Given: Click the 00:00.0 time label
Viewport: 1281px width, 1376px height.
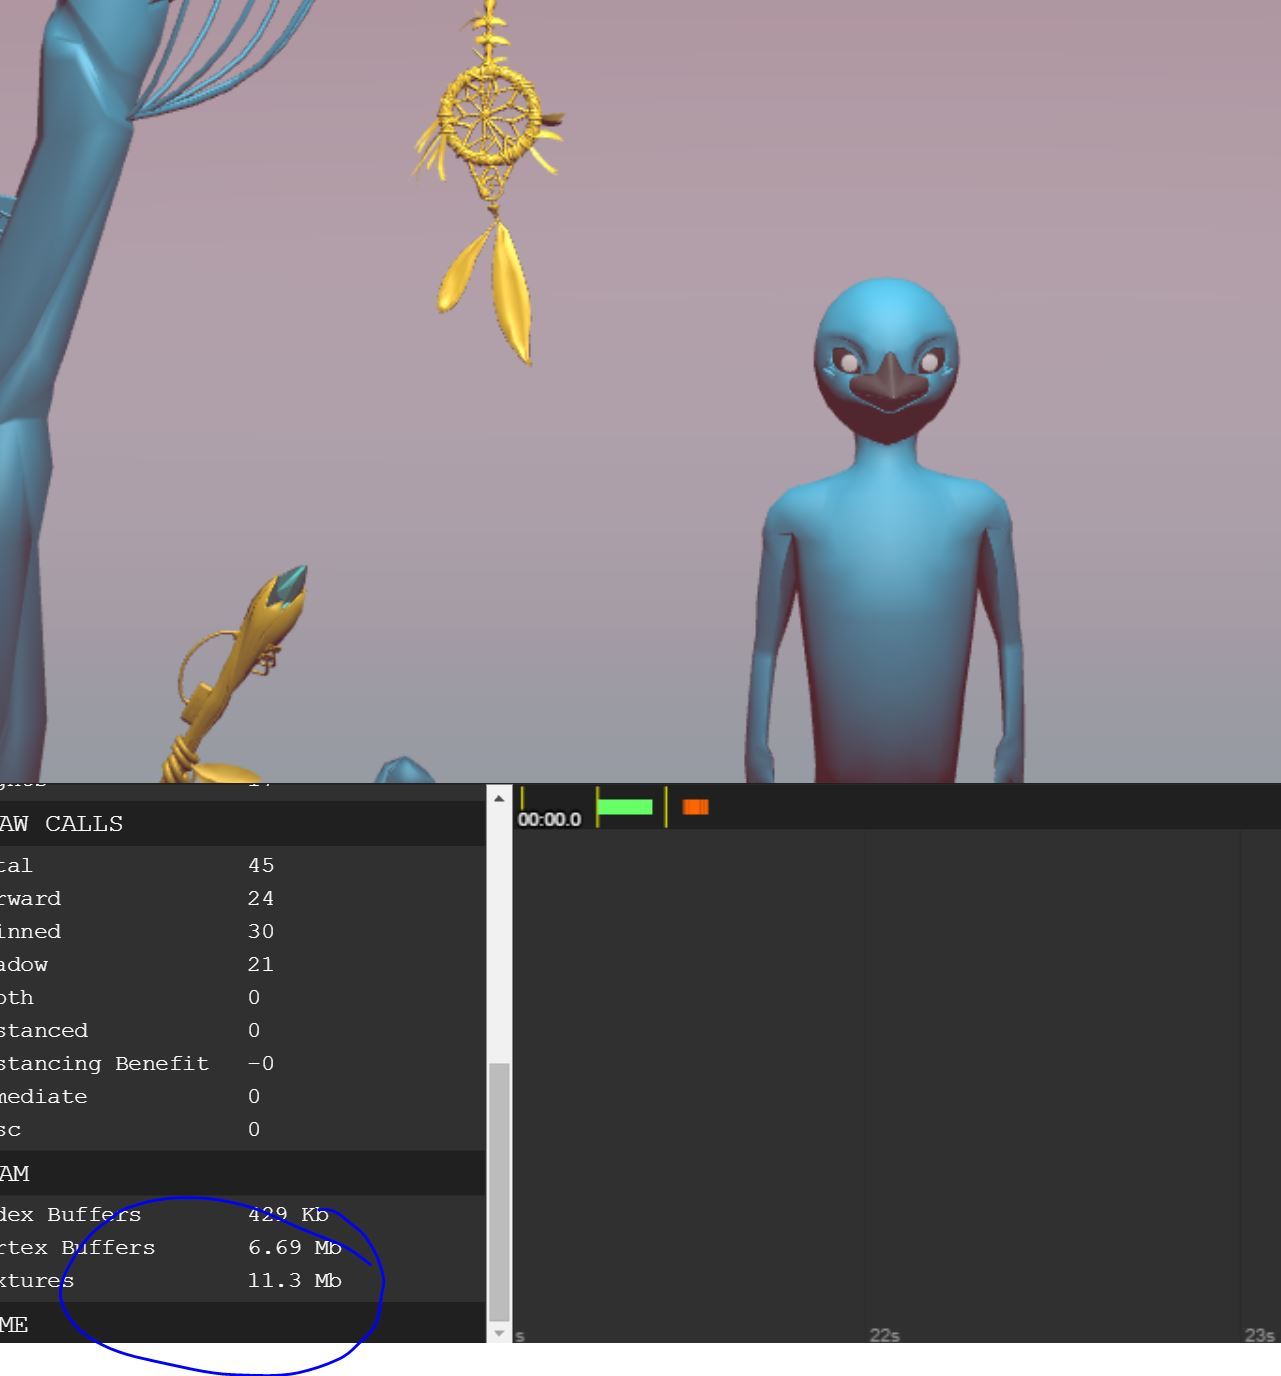Looking at the screenshot, I should click(549, 820).
